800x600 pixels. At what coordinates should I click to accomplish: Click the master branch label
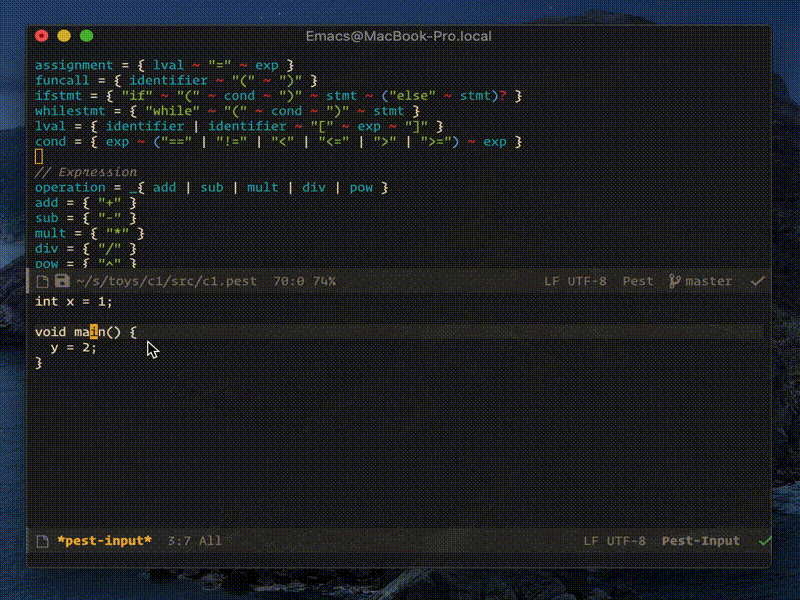coord(709,281)
